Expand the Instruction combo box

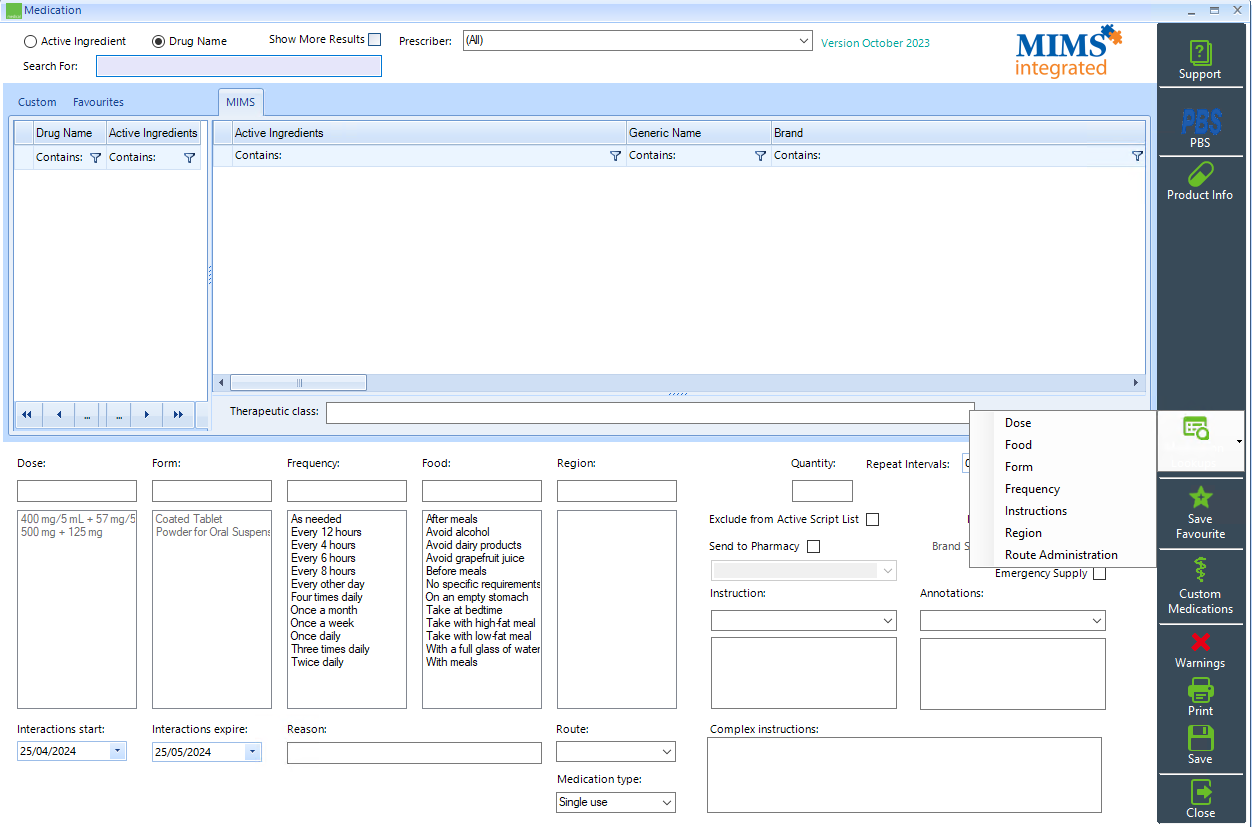(888, 621)
